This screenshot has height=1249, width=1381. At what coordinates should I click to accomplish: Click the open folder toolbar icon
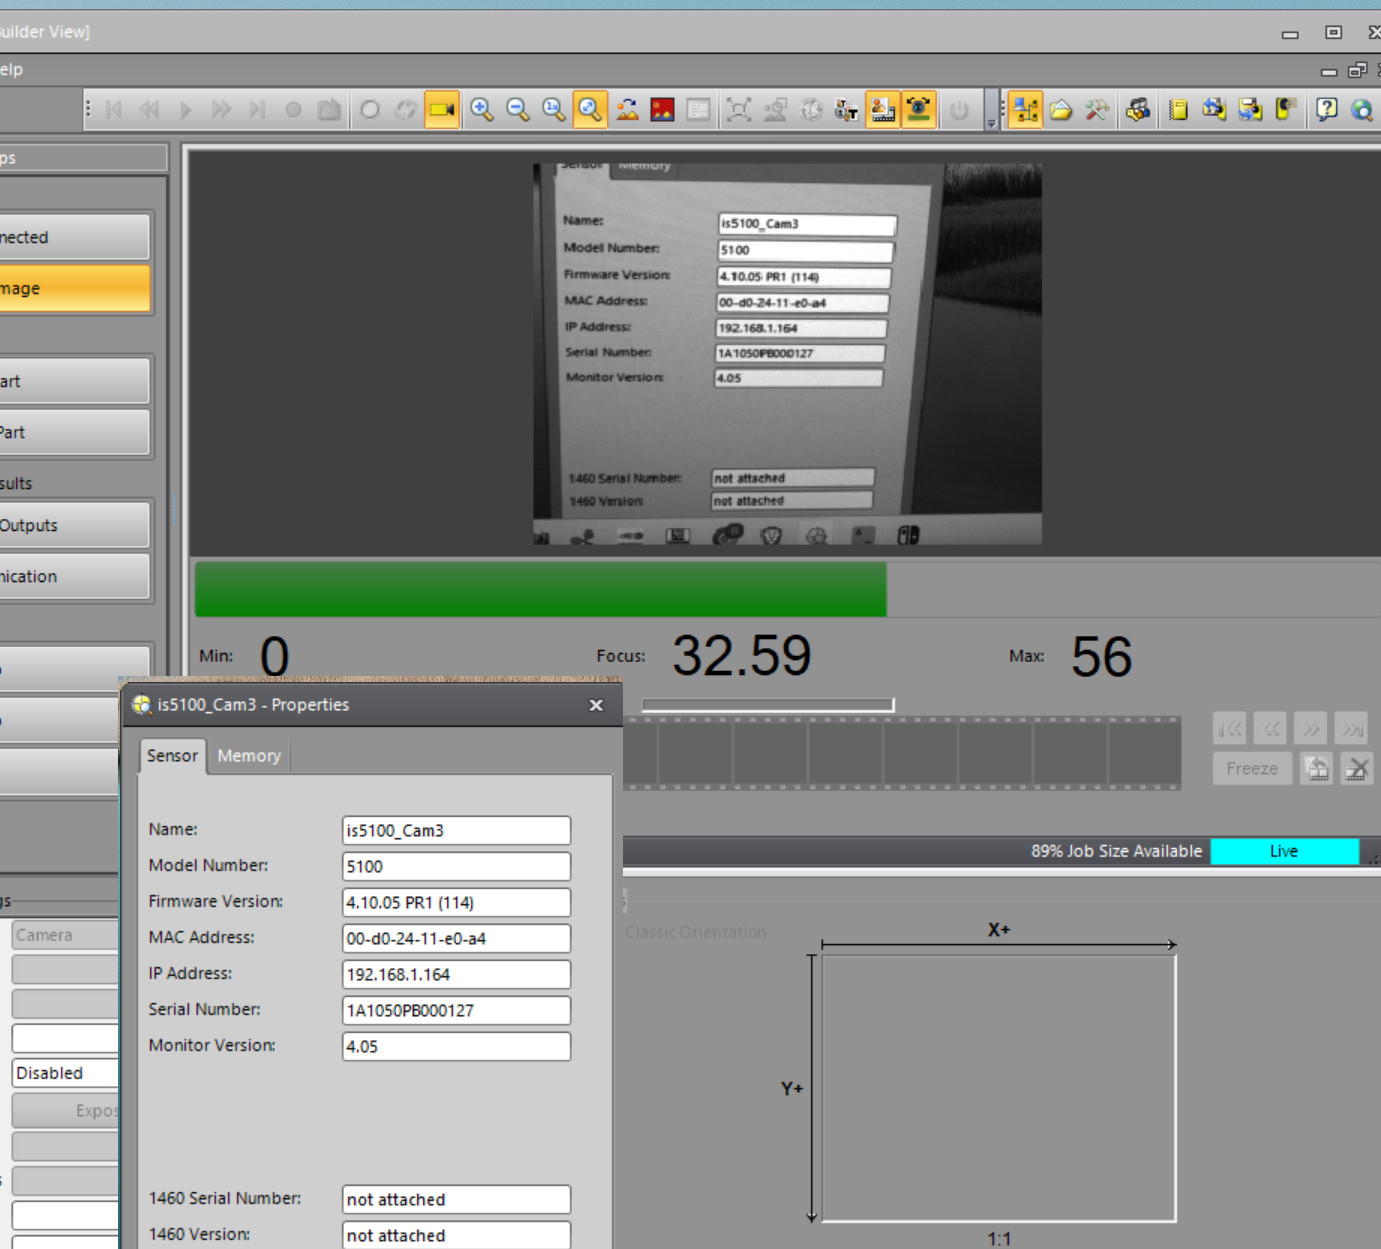pyautogui.click(x=1061, y=110)
